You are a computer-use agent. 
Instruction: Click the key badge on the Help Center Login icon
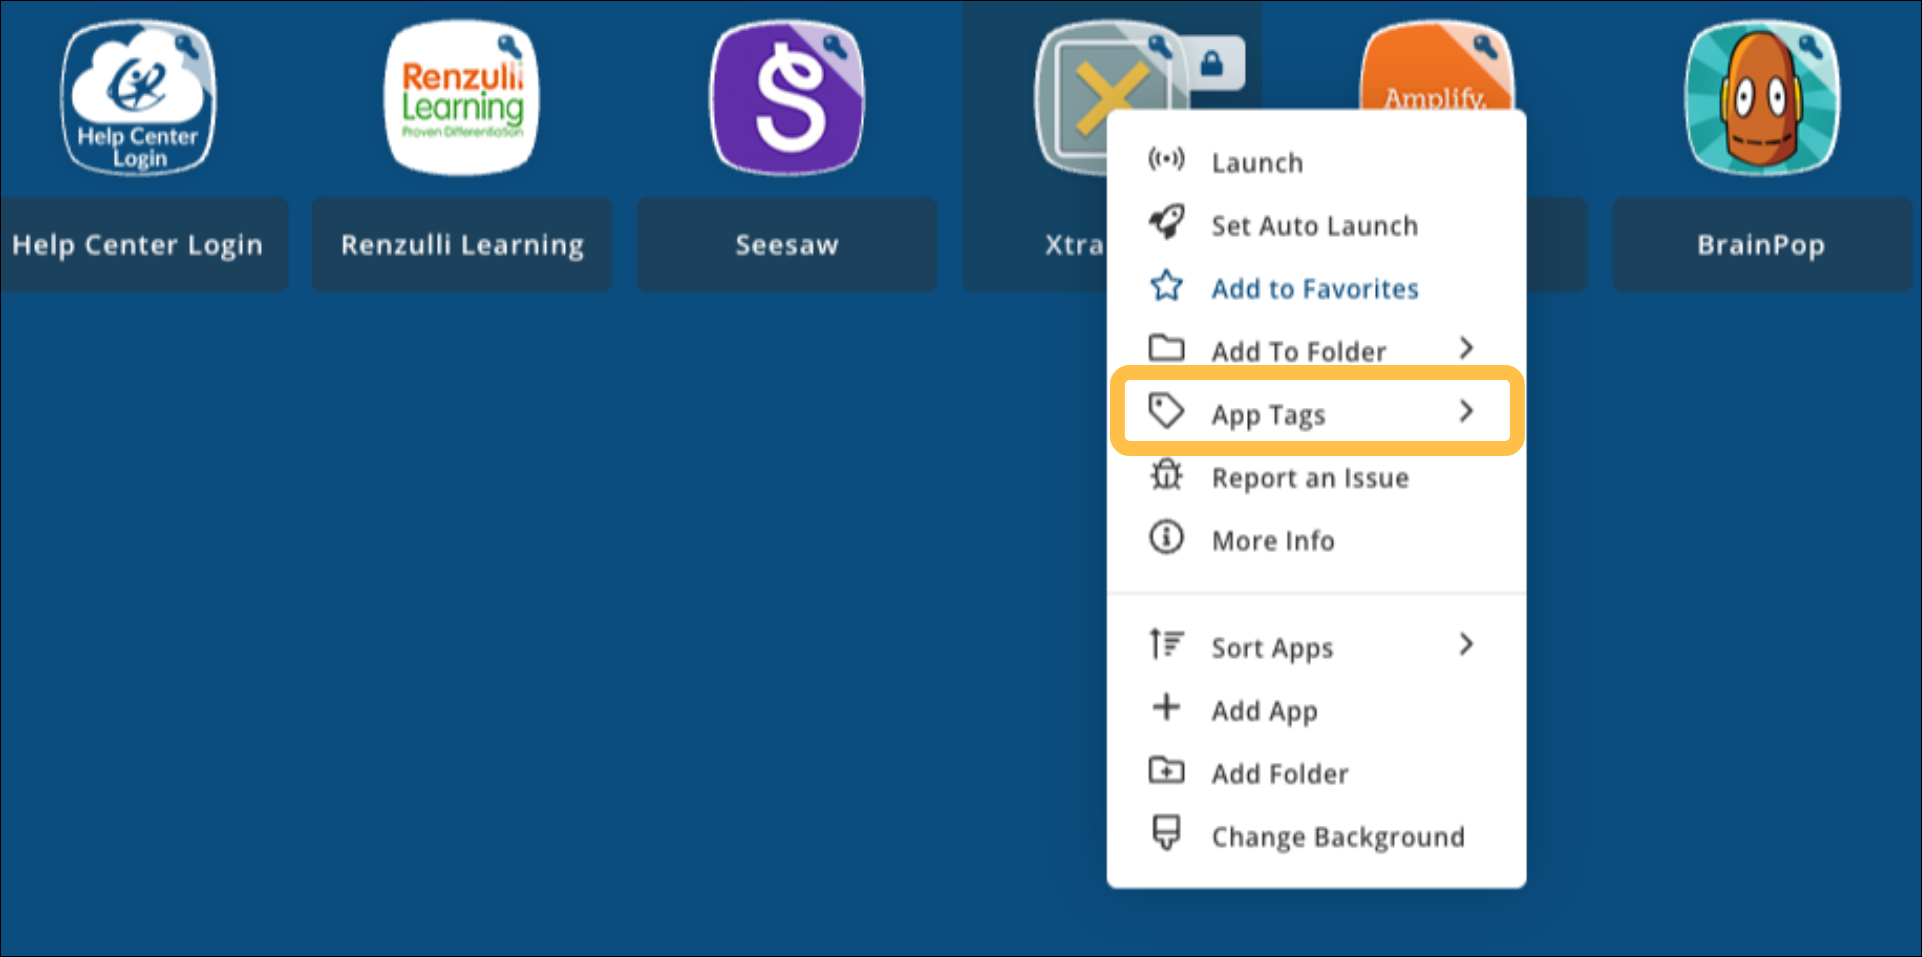[x=186, y=46]
